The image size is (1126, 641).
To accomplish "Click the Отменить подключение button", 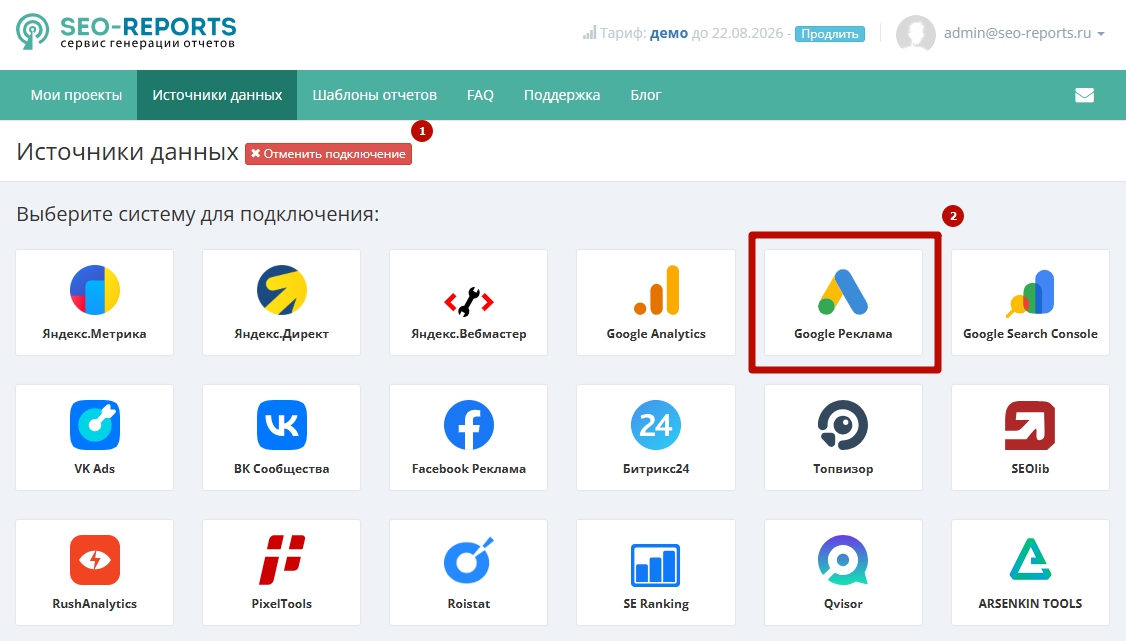I will click(328, 154).
